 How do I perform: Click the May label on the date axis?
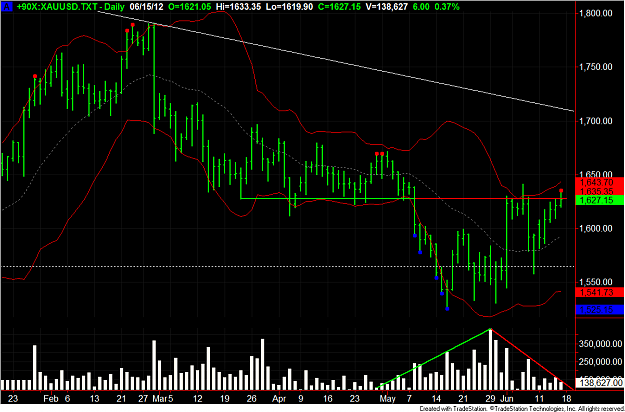(388, 398)
